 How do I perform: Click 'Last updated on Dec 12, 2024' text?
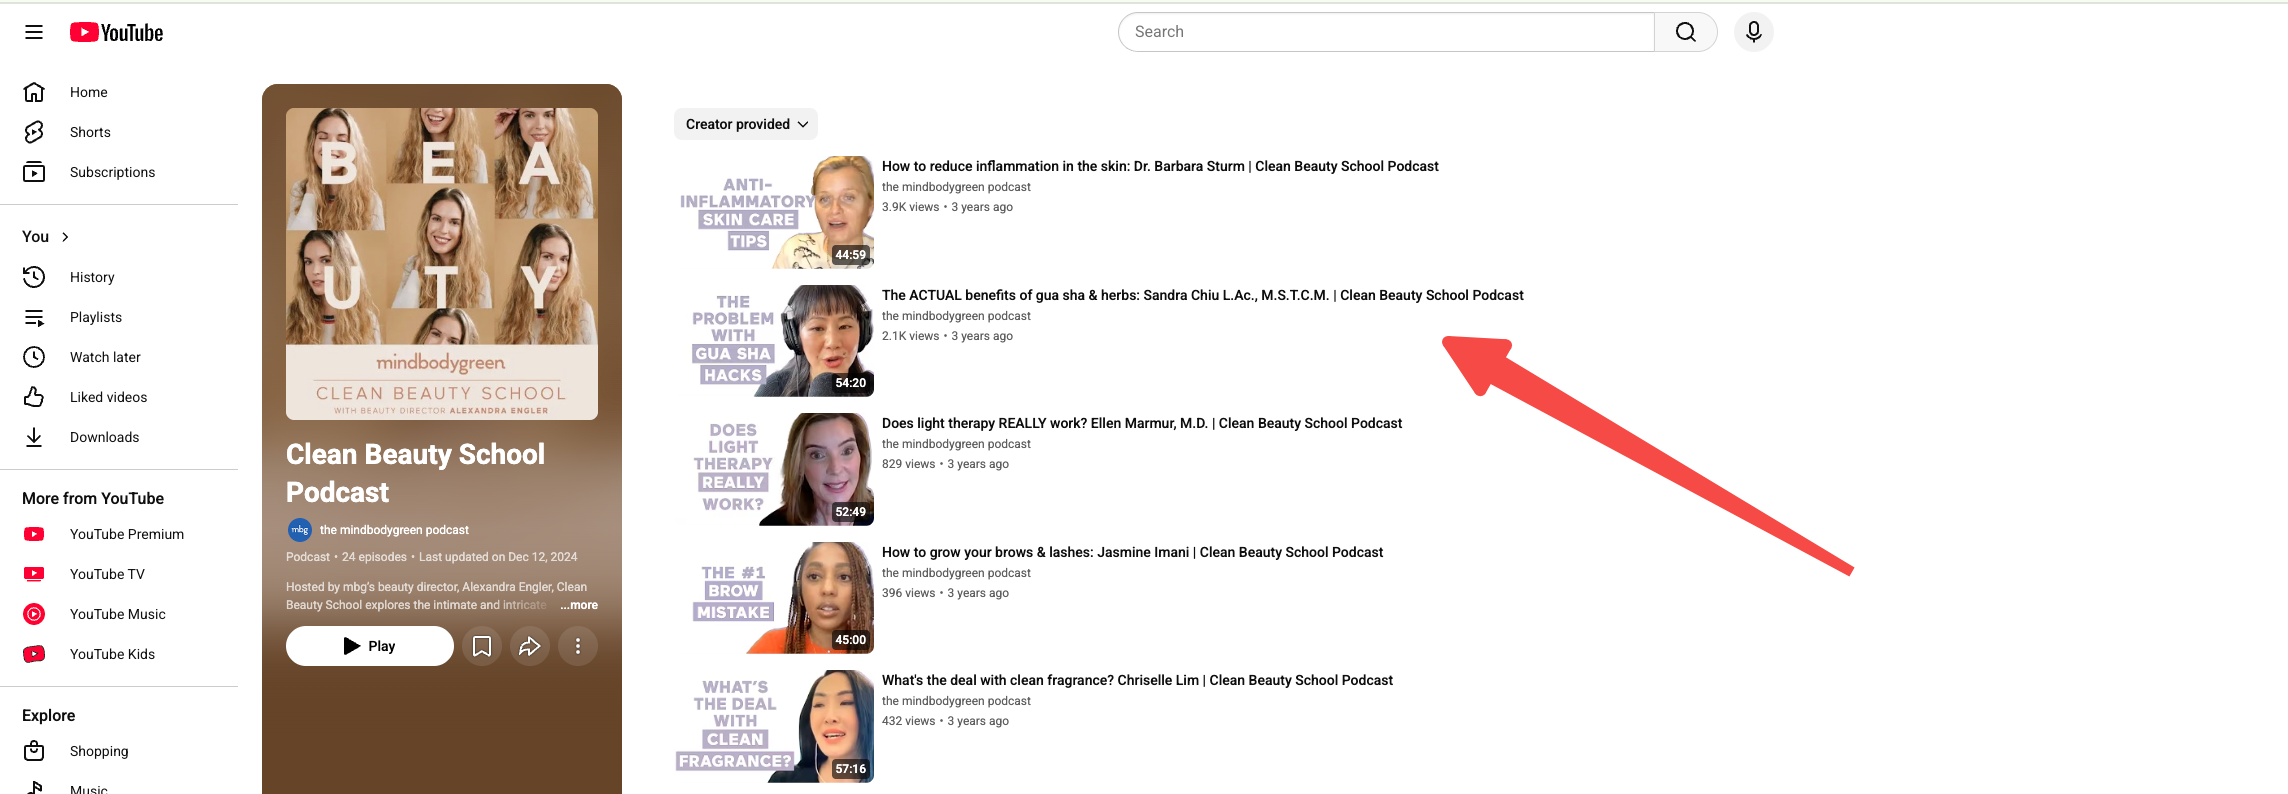[498, 557]
